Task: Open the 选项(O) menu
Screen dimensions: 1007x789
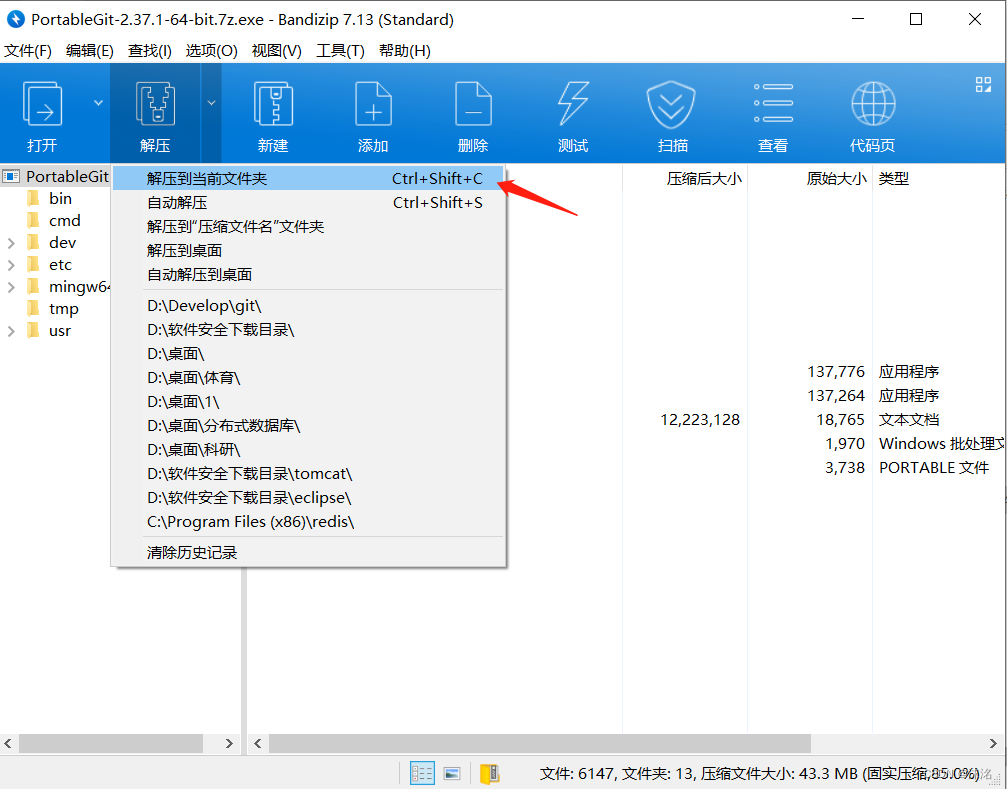Action: (x=211, y=51)
